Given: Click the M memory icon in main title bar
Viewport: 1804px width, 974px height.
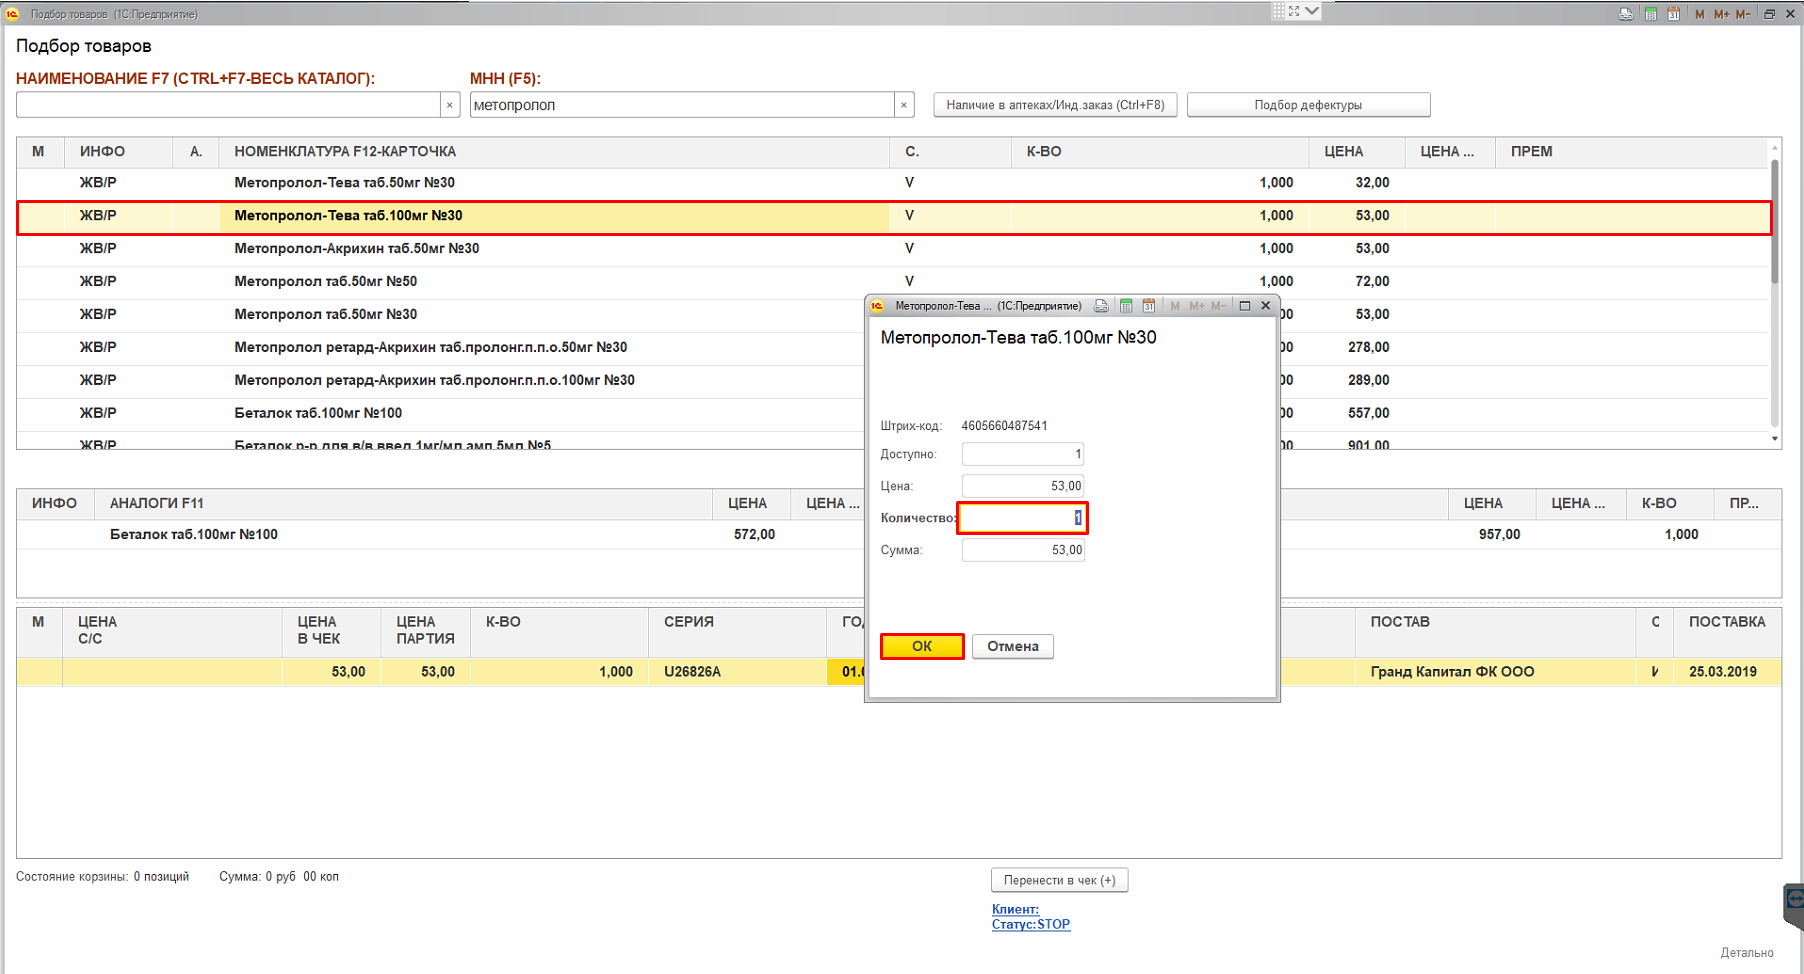Looking at the screenshot, I should pyautogui.click(x=1699, y=14).
